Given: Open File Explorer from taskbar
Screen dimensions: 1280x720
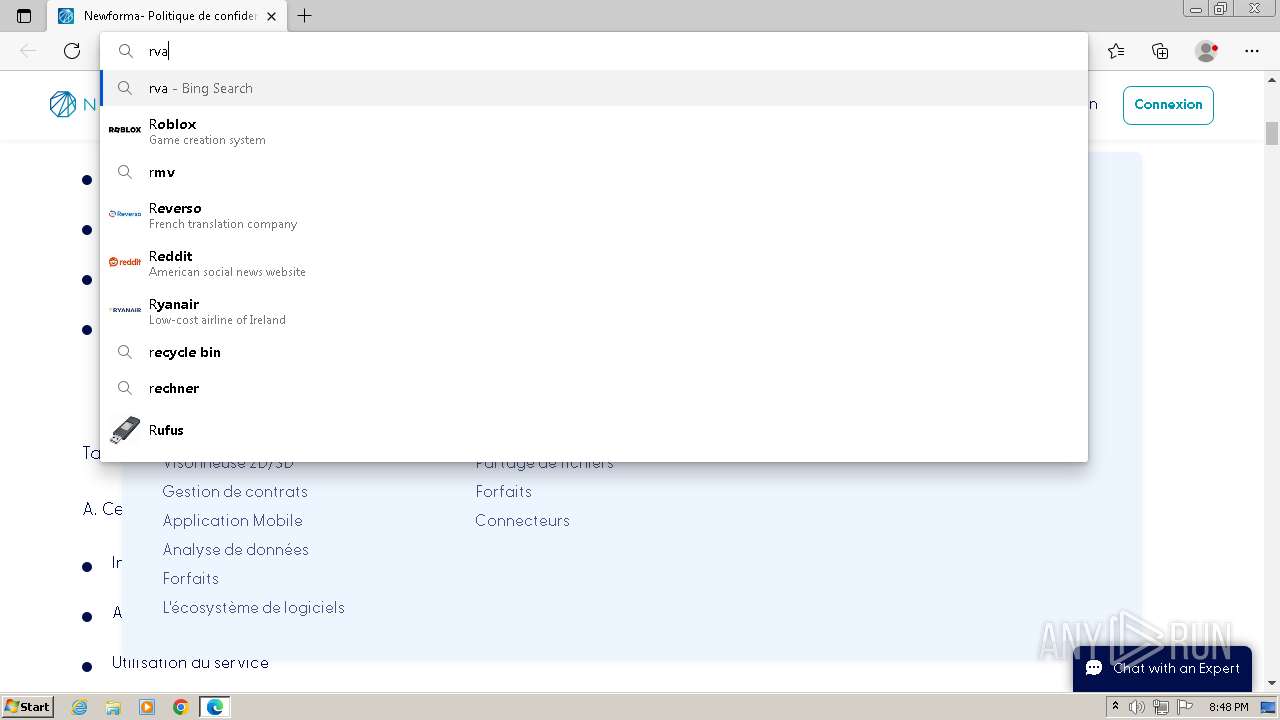Looking at the screenshot, I should click(113, 707).
